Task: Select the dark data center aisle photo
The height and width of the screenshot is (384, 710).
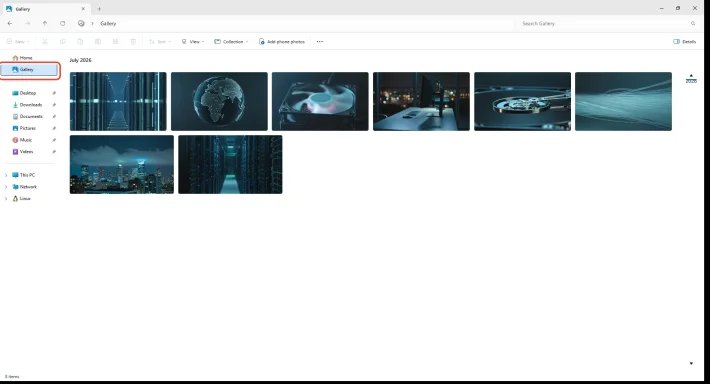Action: click(x=230, y=164)
